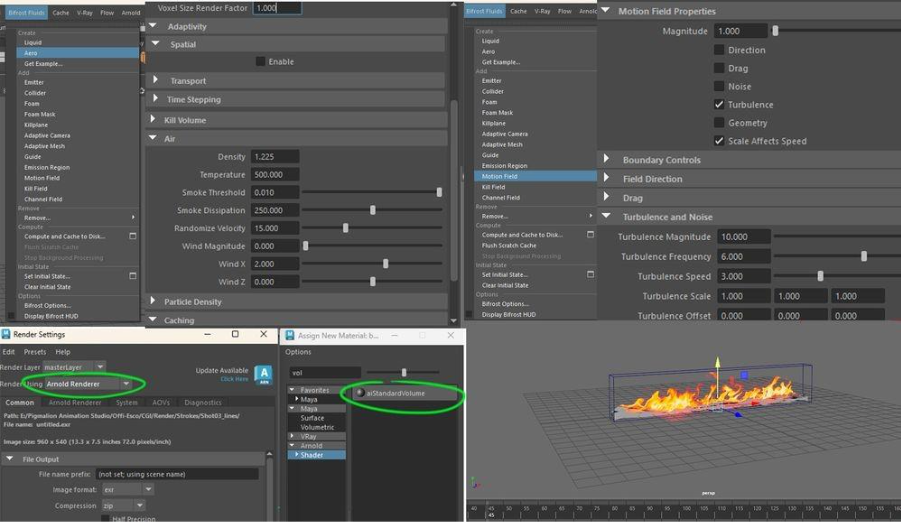This screenshot has height=522, width=901.
Task: Adjust the Wind X slider
Action: click(x=386, y=264)
